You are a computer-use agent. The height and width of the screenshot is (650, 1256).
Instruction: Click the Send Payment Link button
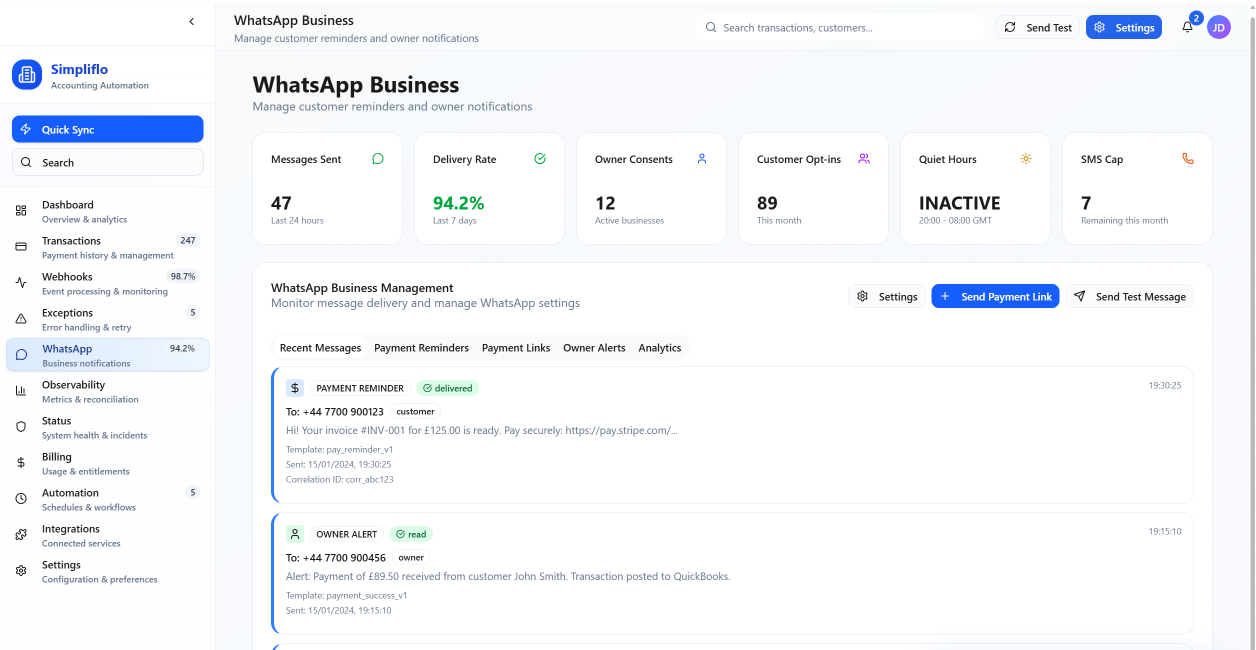(x=995, y=297)
